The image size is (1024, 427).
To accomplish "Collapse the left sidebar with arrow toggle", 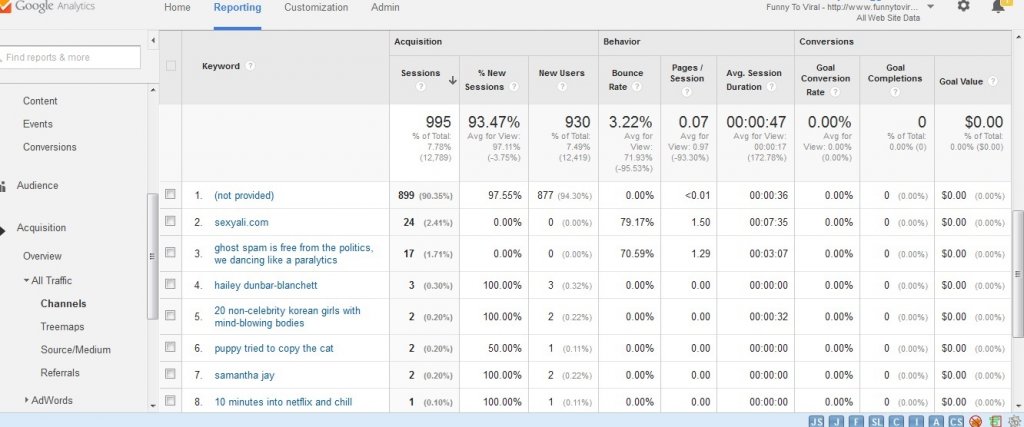I will [153, 40].
